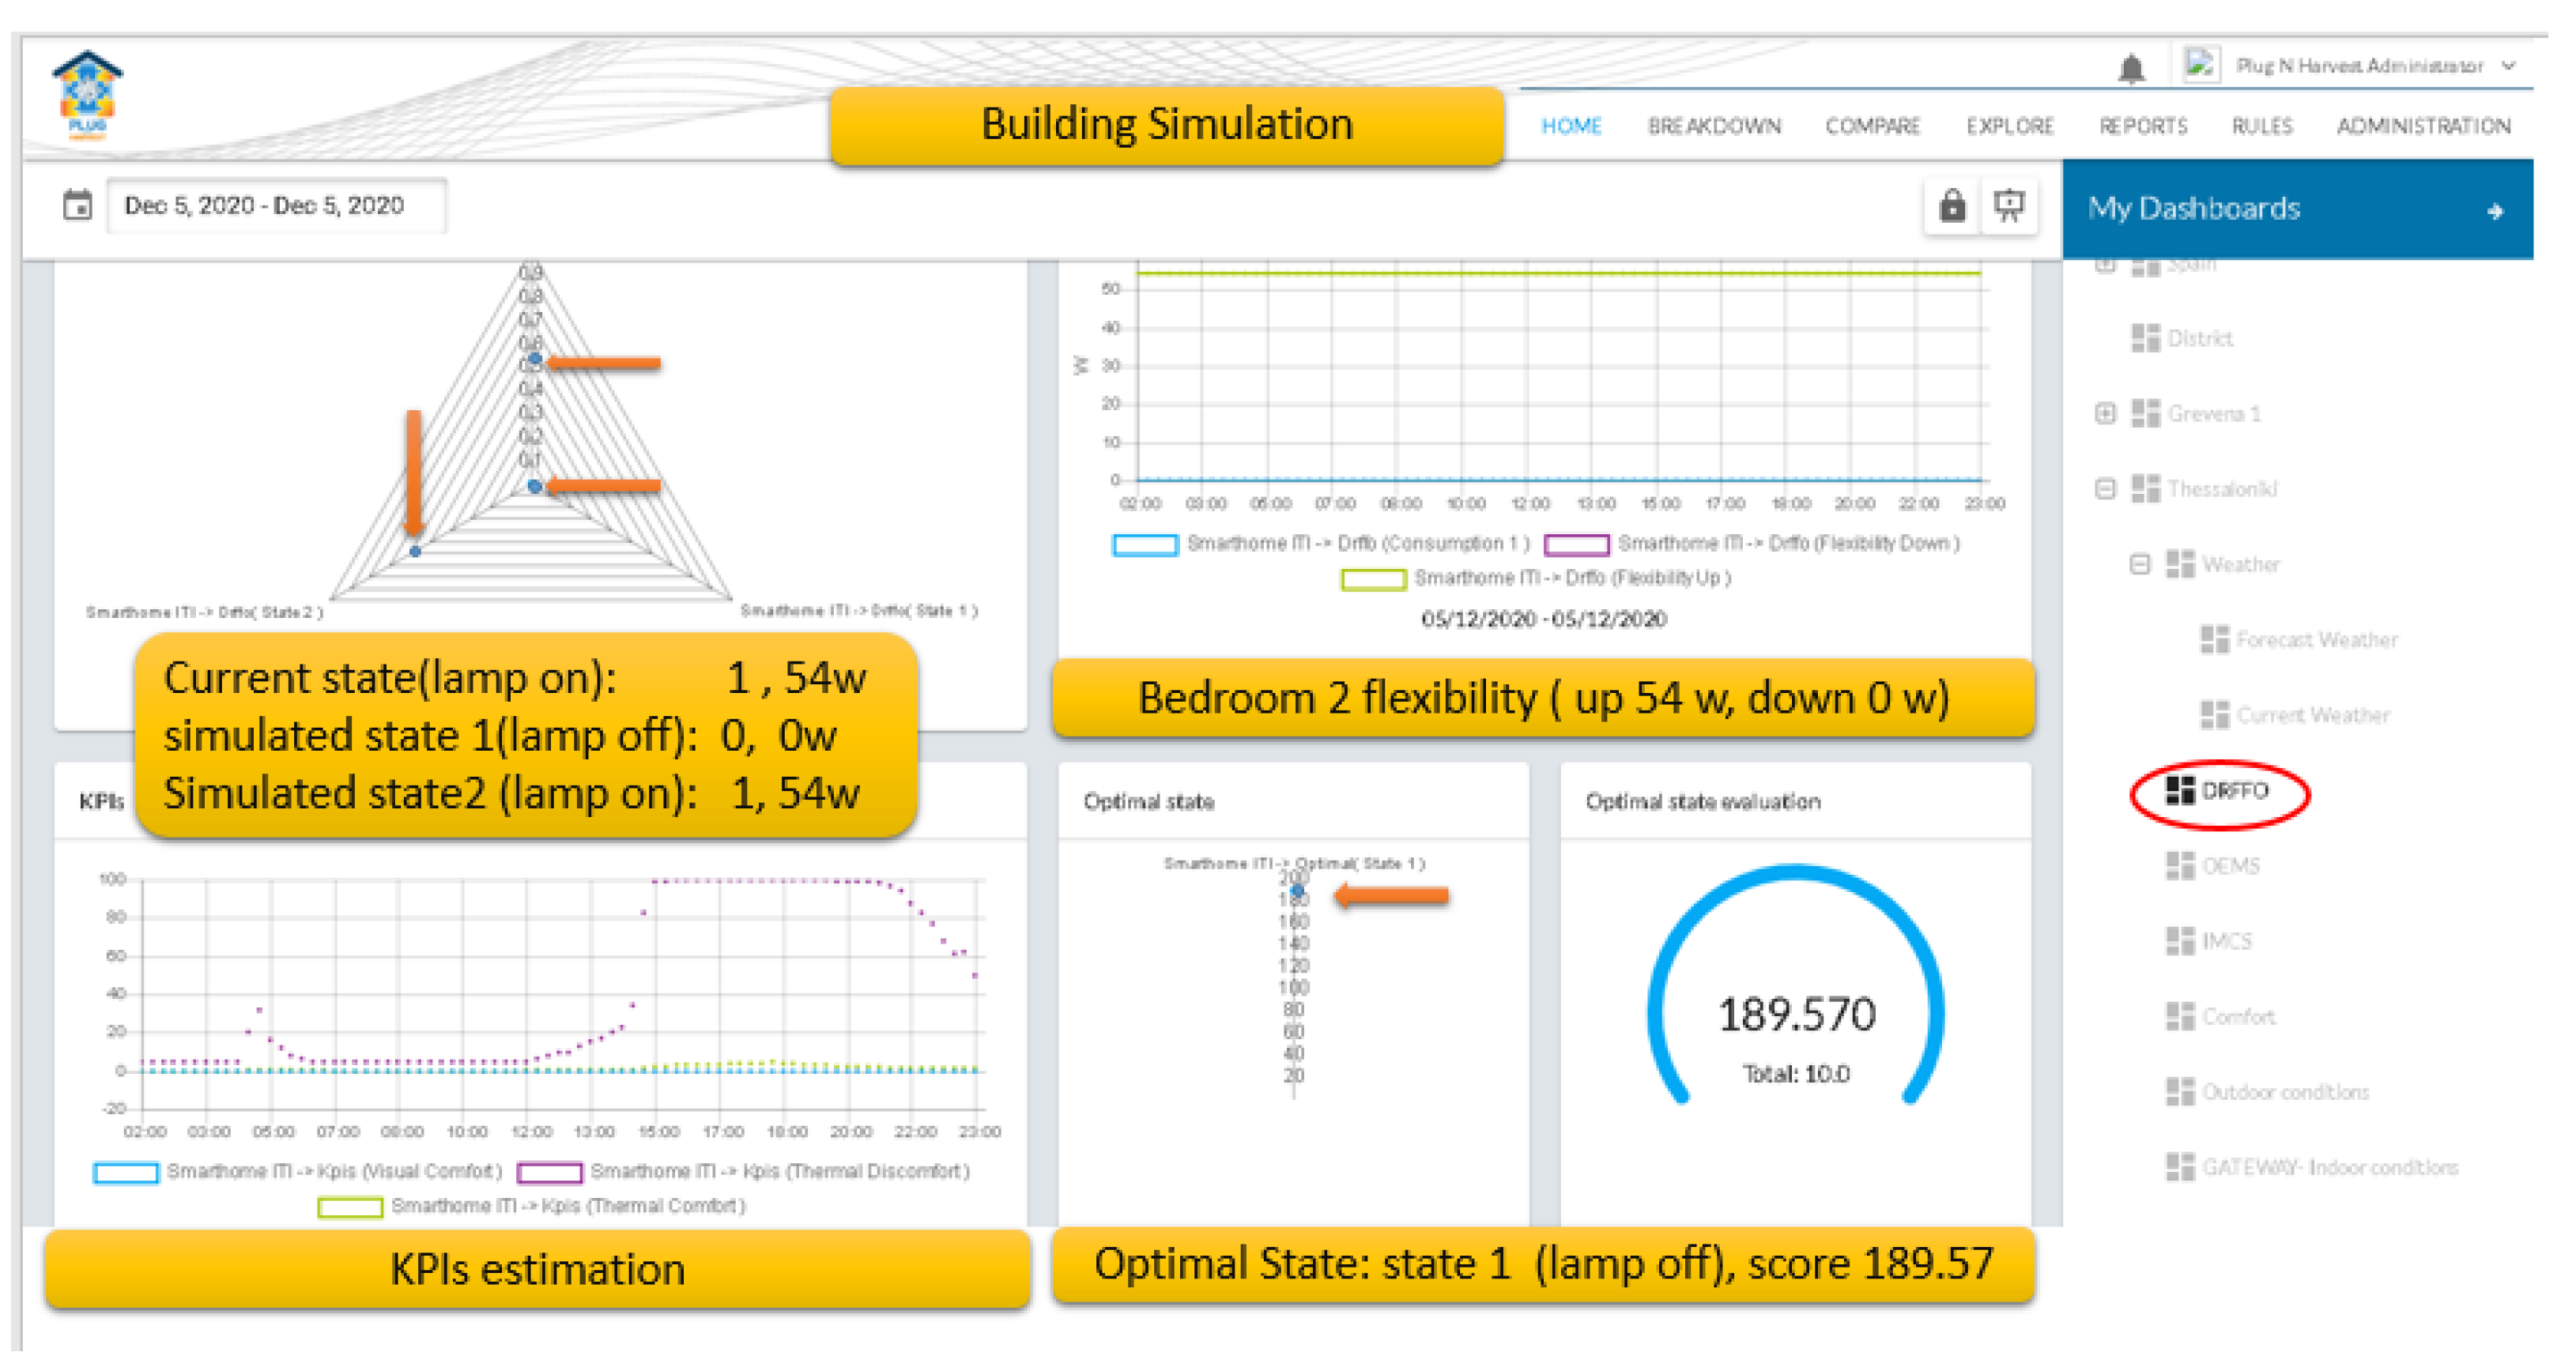Click the calendar icon beside date range
The image size is (2576, 1371).
click(x=77, y=206)
